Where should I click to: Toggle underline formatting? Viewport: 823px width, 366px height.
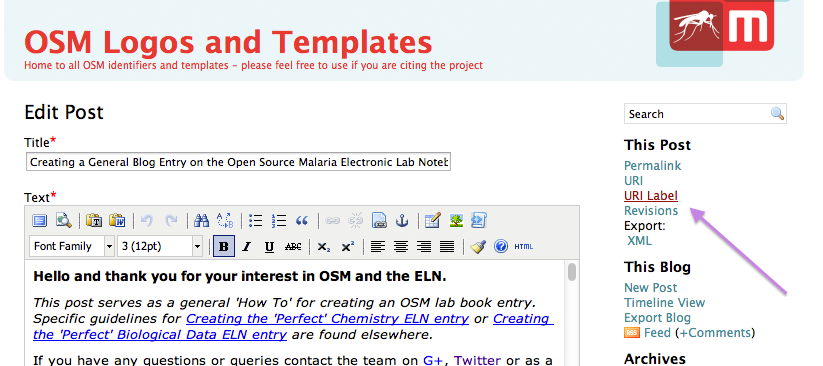point(269,246)
